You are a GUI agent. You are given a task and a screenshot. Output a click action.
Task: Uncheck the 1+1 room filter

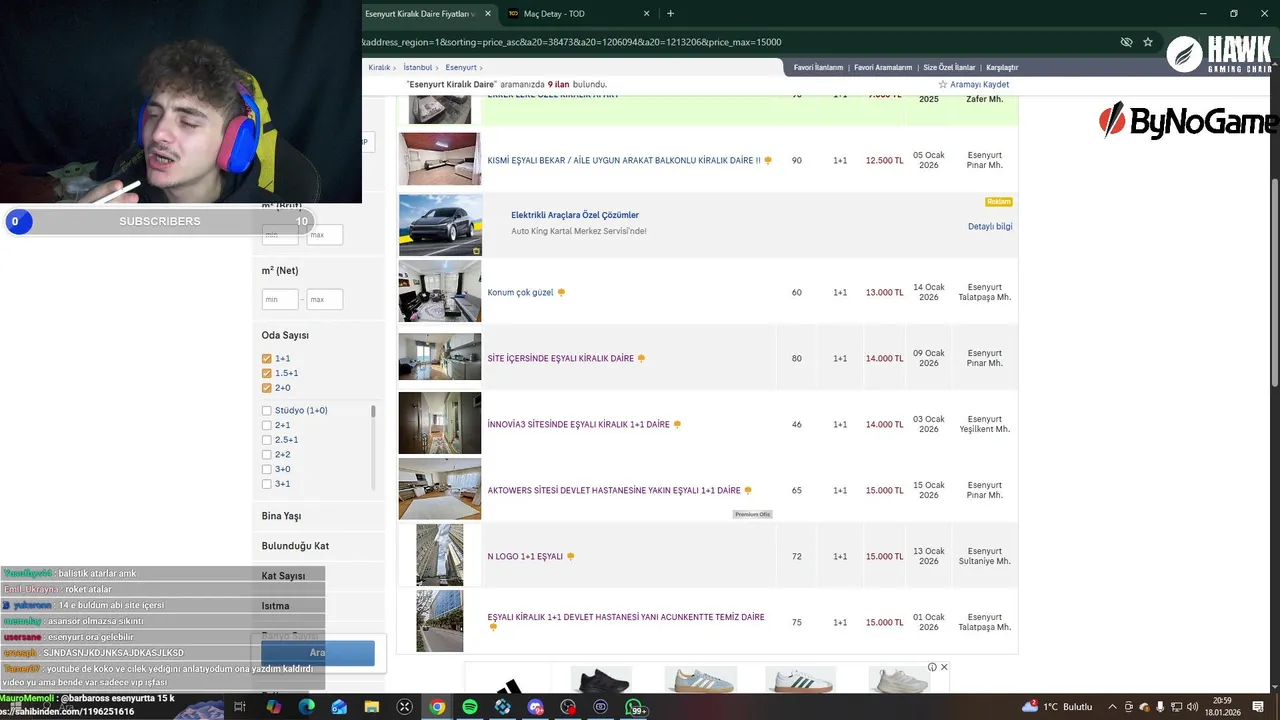[267, 359]
